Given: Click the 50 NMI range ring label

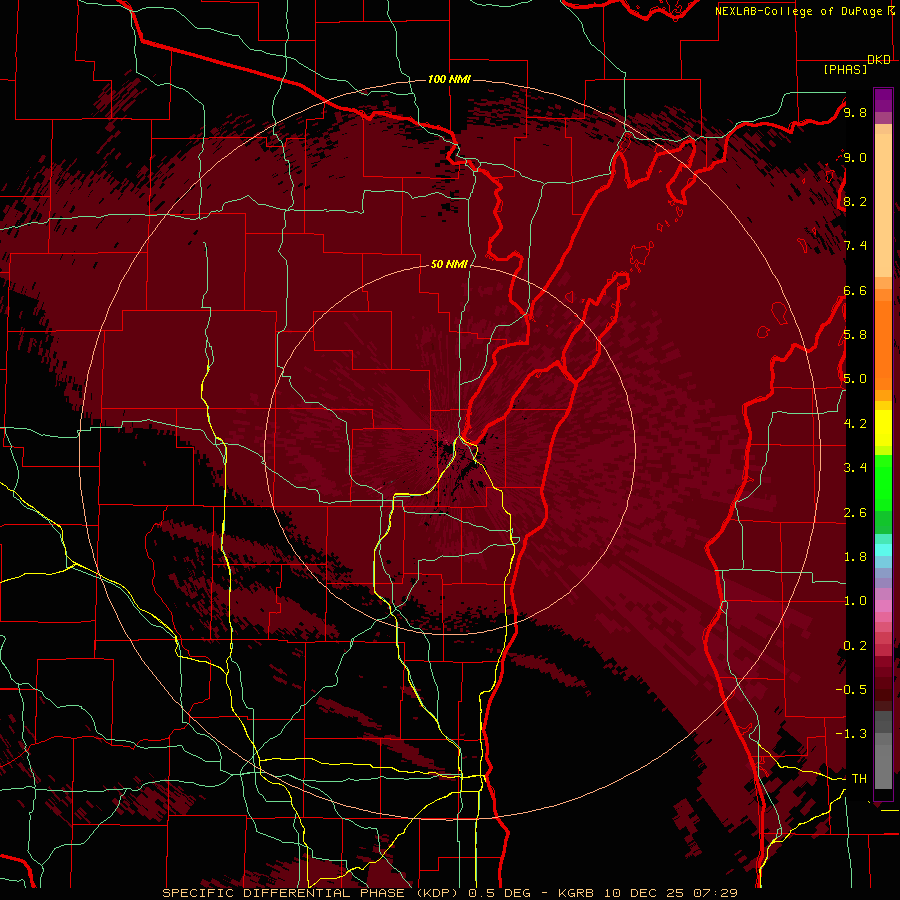Looking at the screenshot, I should pyautogui.click(x=449, y=264).
